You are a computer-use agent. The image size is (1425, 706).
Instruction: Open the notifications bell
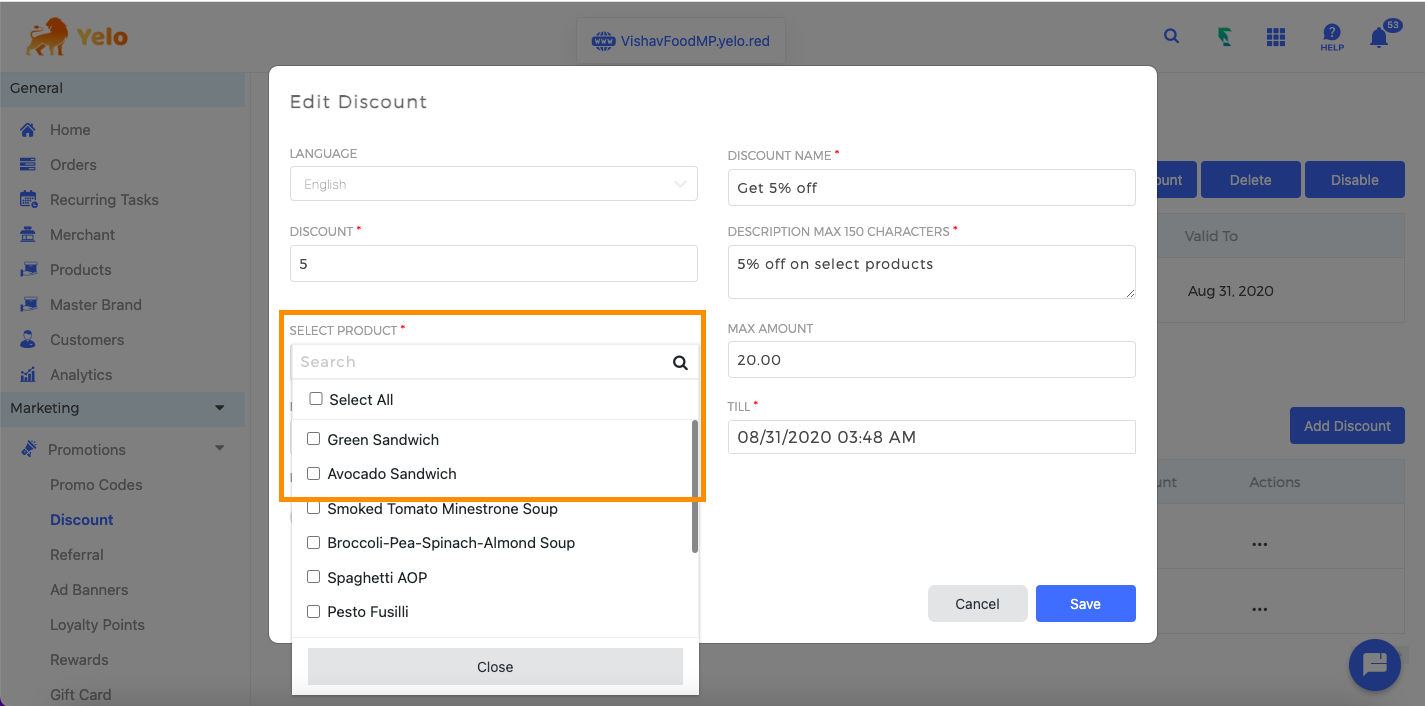click(1379, 38)
